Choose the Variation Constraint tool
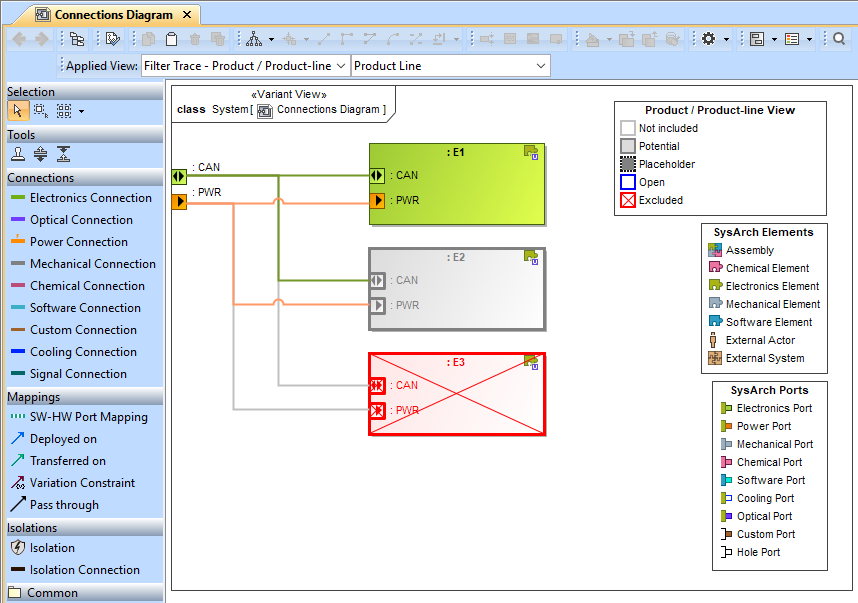This screenshot has height=603, width=858. 17,483
